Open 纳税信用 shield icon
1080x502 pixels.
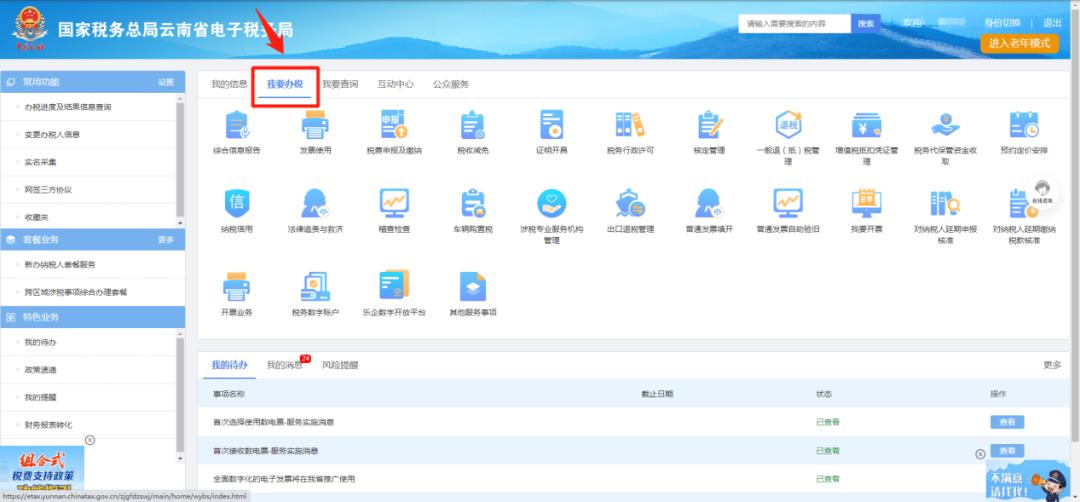click(x=236, y=203)
